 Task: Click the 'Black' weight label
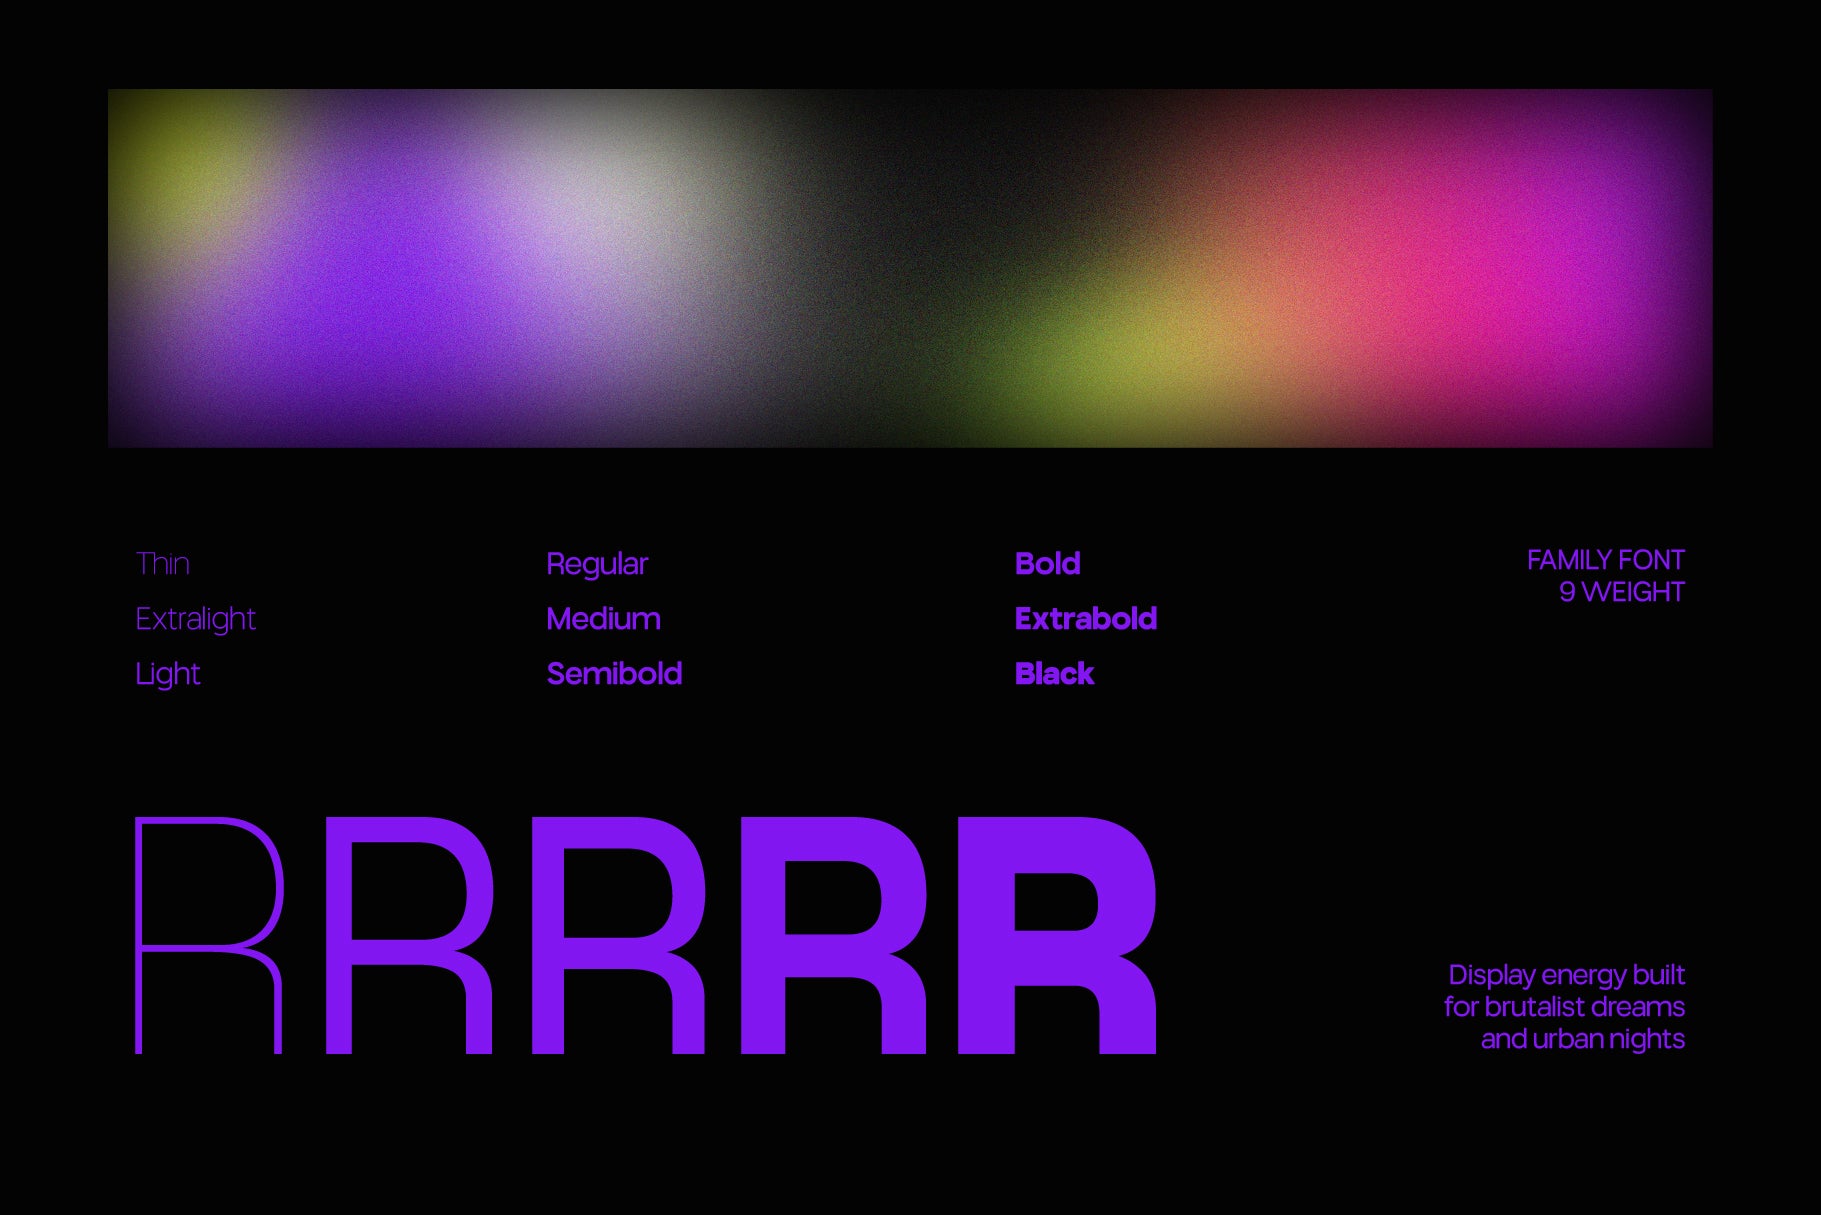[x=1055, y=674]
